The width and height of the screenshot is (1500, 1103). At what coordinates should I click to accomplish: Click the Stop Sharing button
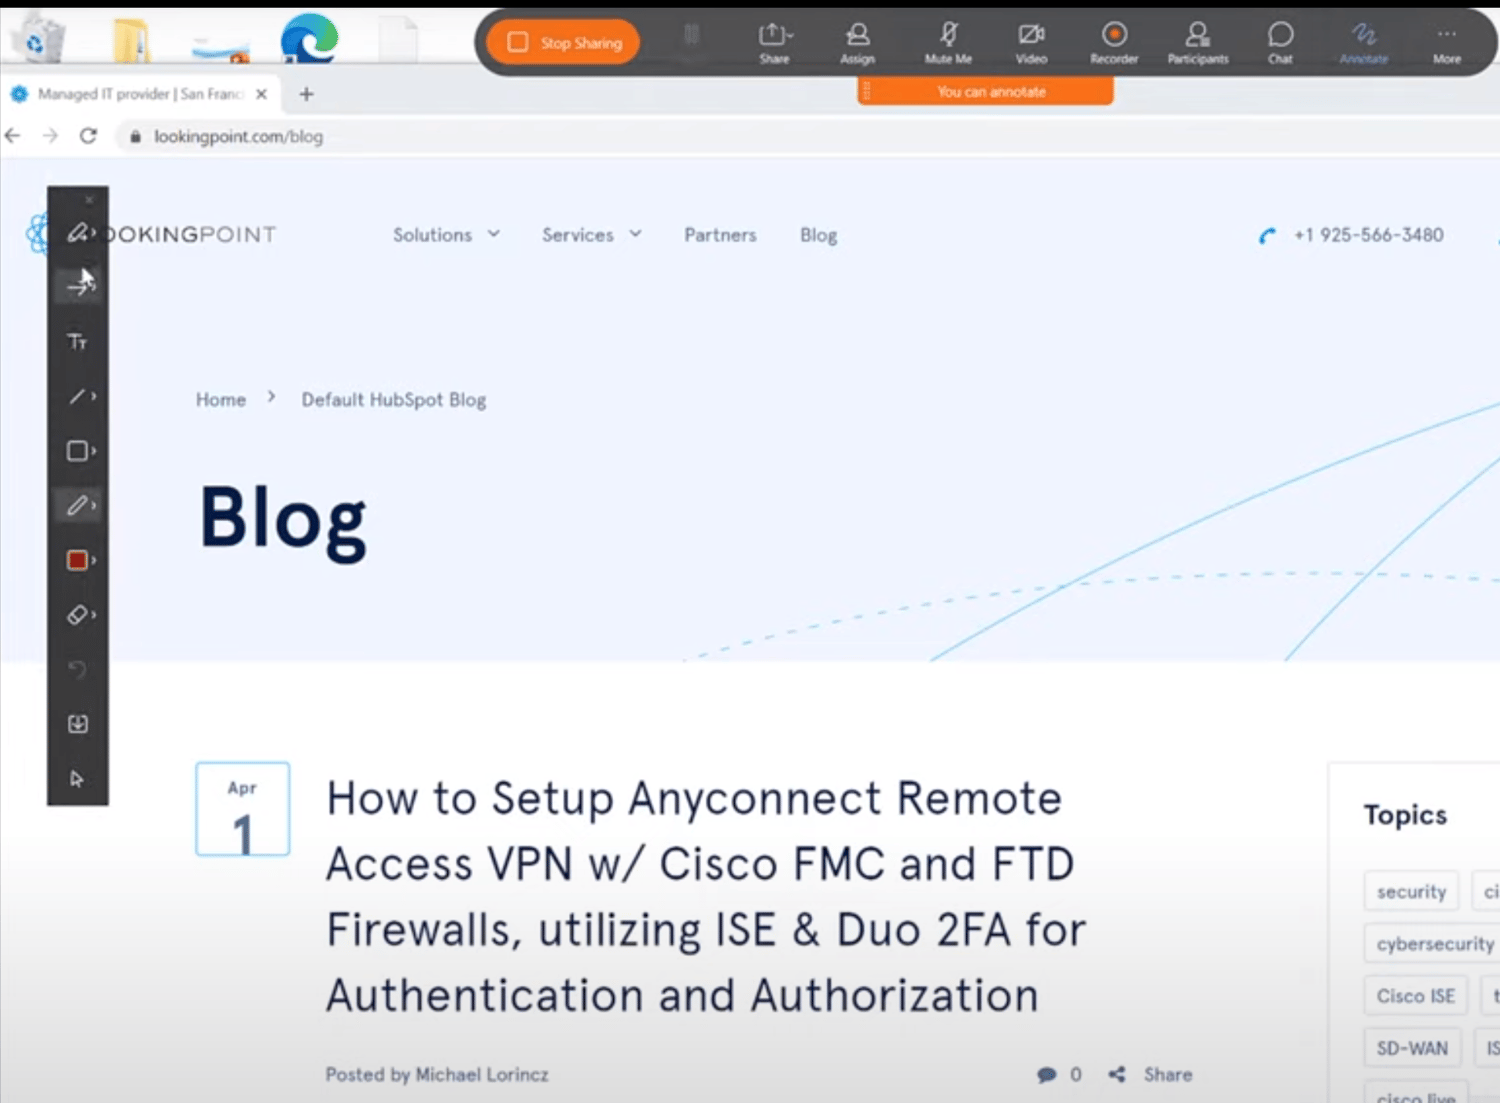(x=562, y=43)
